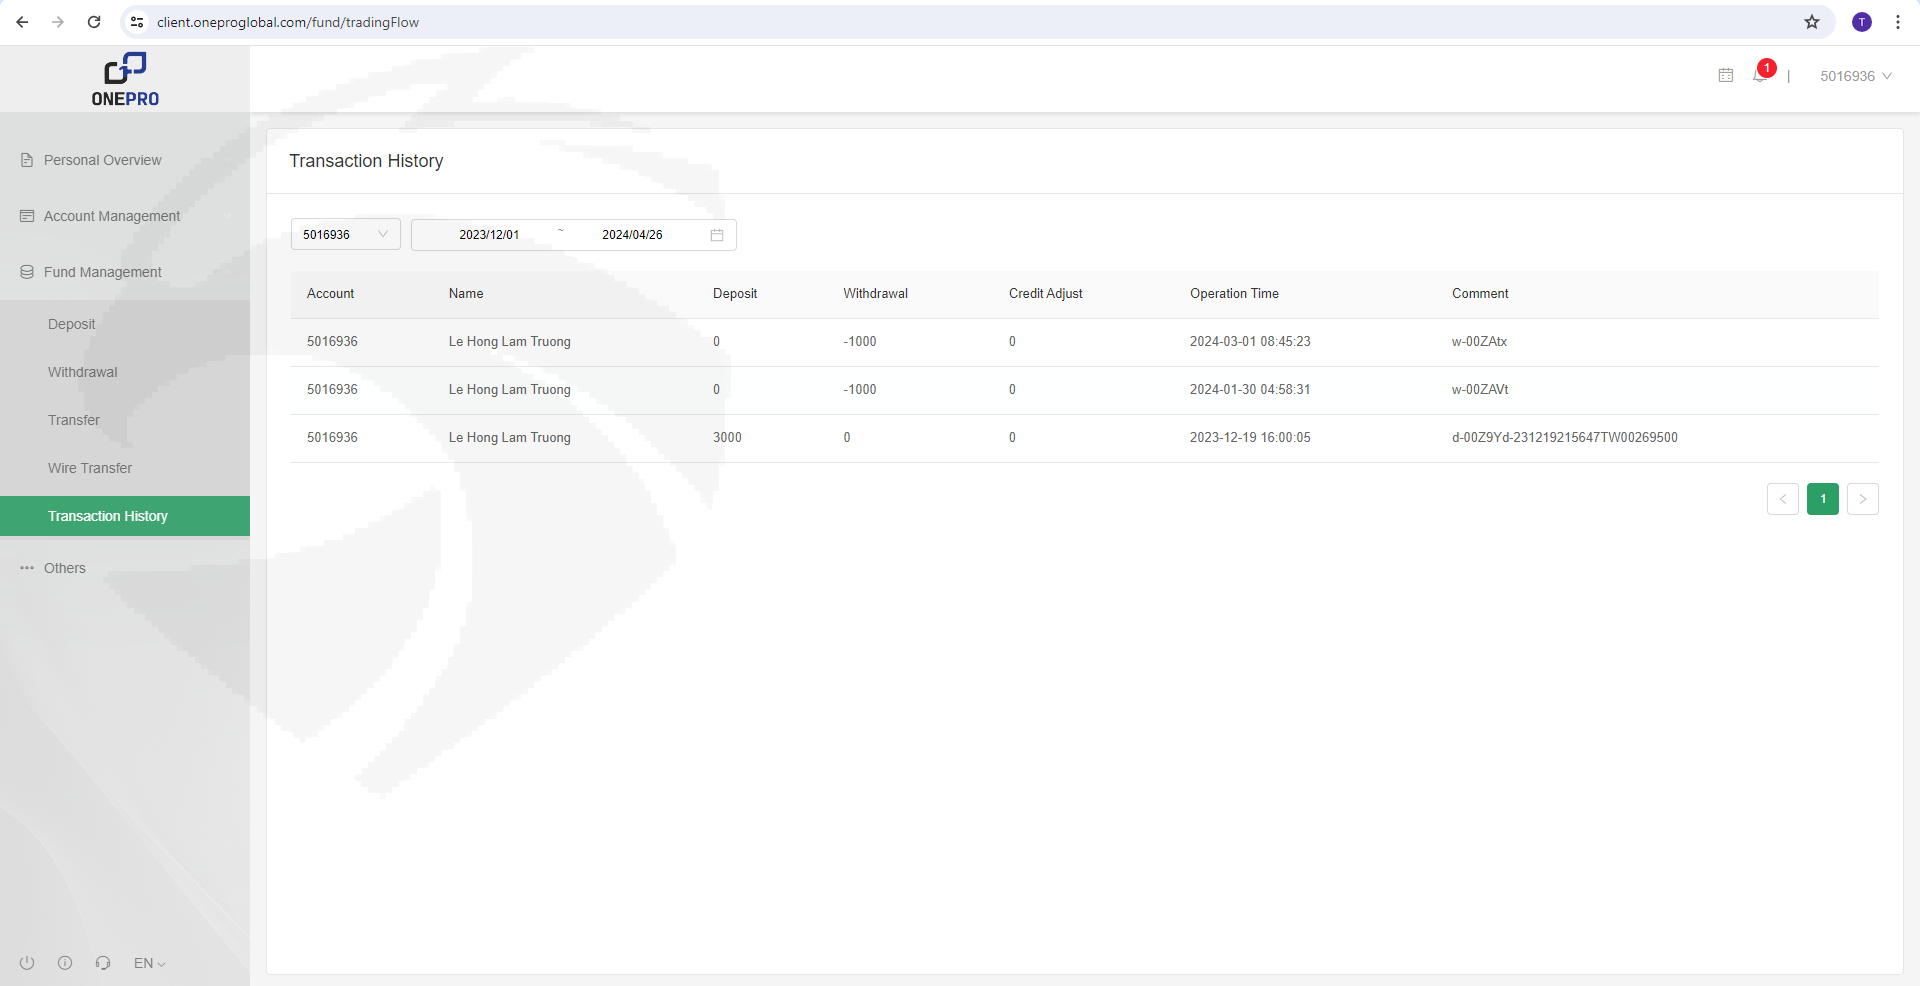Image resolution: width=1920 pixels, height=986 pixels.
Task: Select the Withdrawal menu item
Action: (83, 372)
